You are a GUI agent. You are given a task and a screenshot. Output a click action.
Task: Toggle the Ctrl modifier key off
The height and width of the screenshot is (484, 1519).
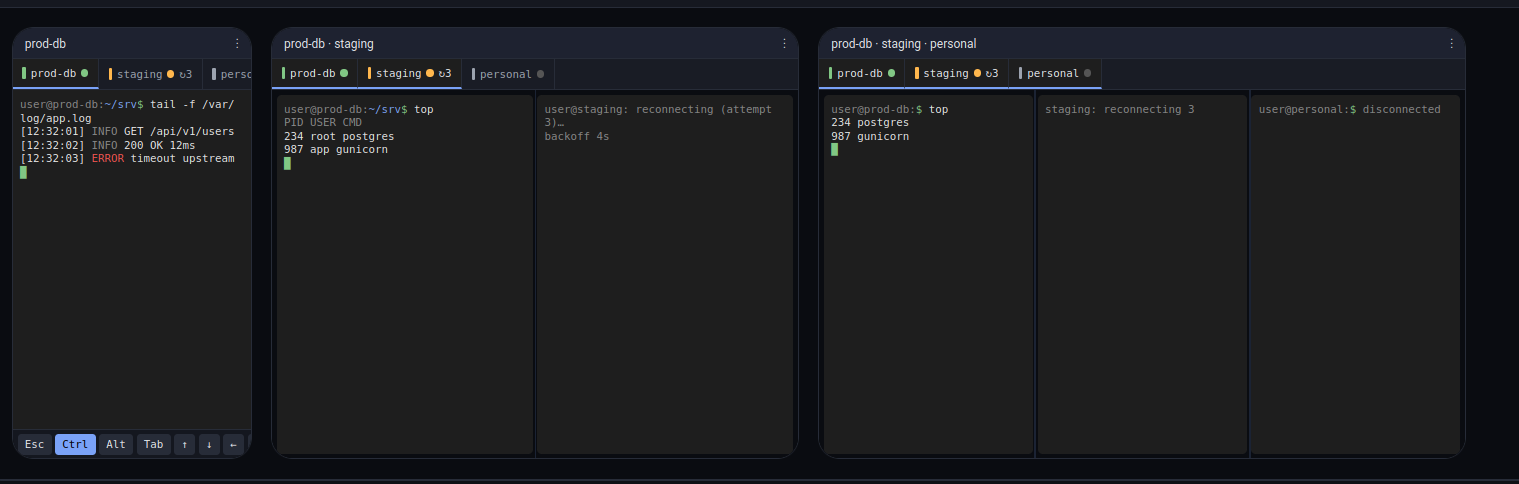coord(75,444)
